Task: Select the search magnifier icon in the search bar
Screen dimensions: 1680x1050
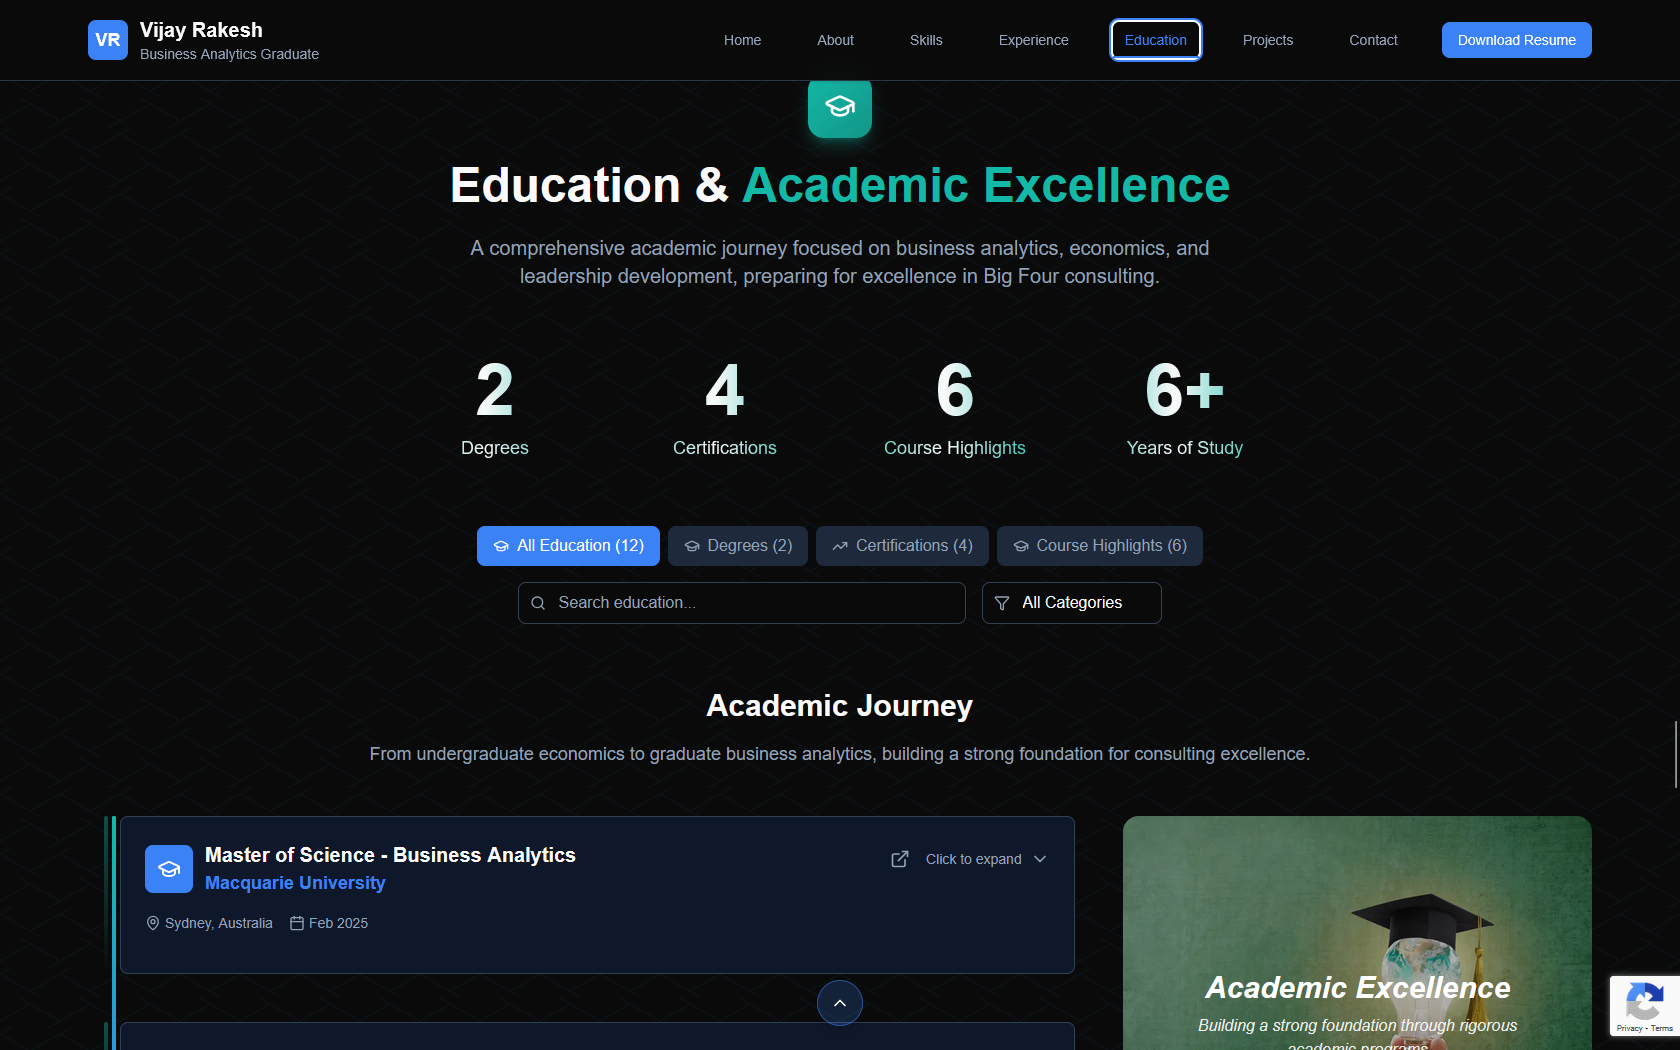Action: click(538, 603)
